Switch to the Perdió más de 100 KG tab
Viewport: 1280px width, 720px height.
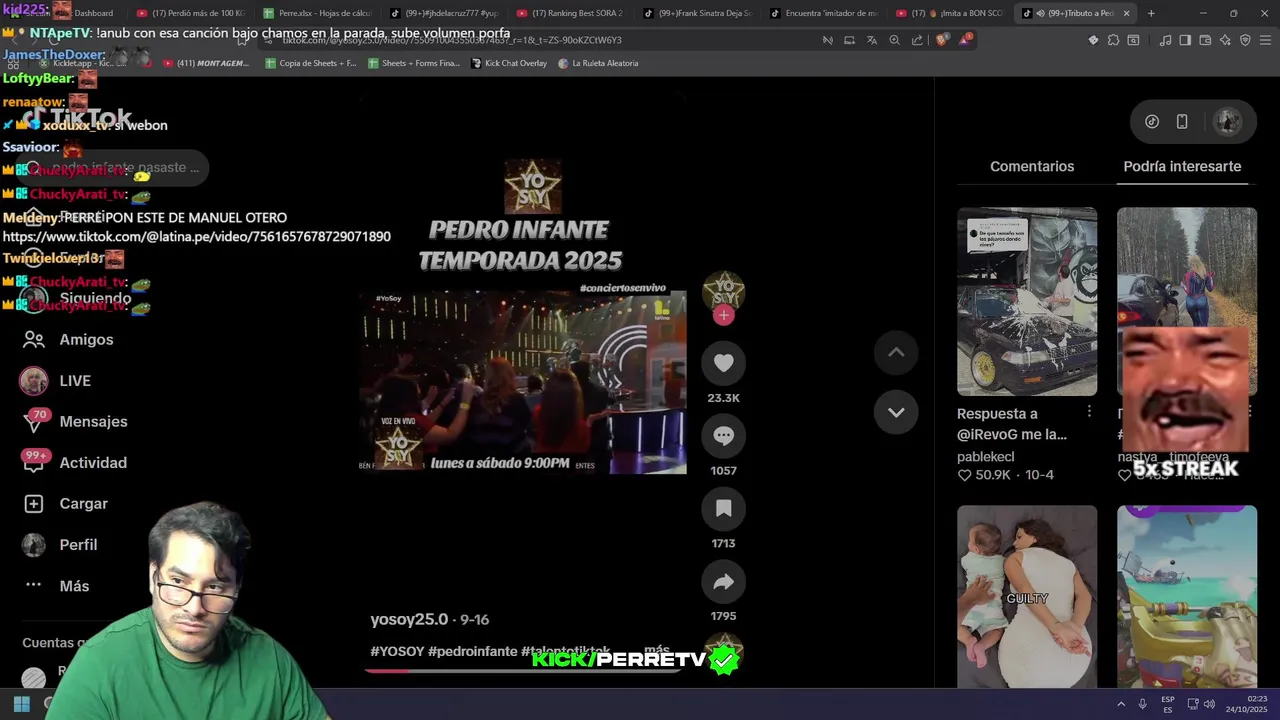[190, 13]
